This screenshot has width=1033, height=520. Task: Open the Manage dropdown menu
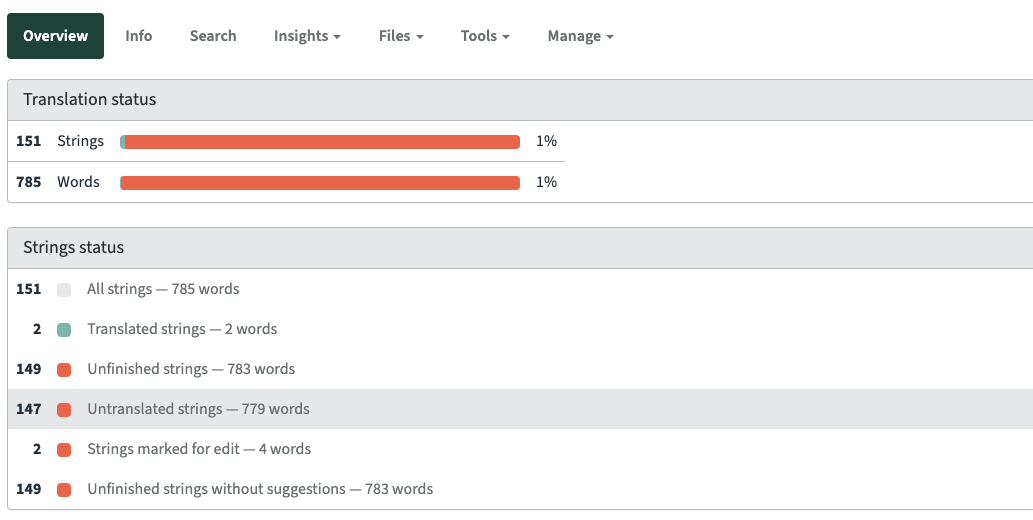(x=580, y=36)
